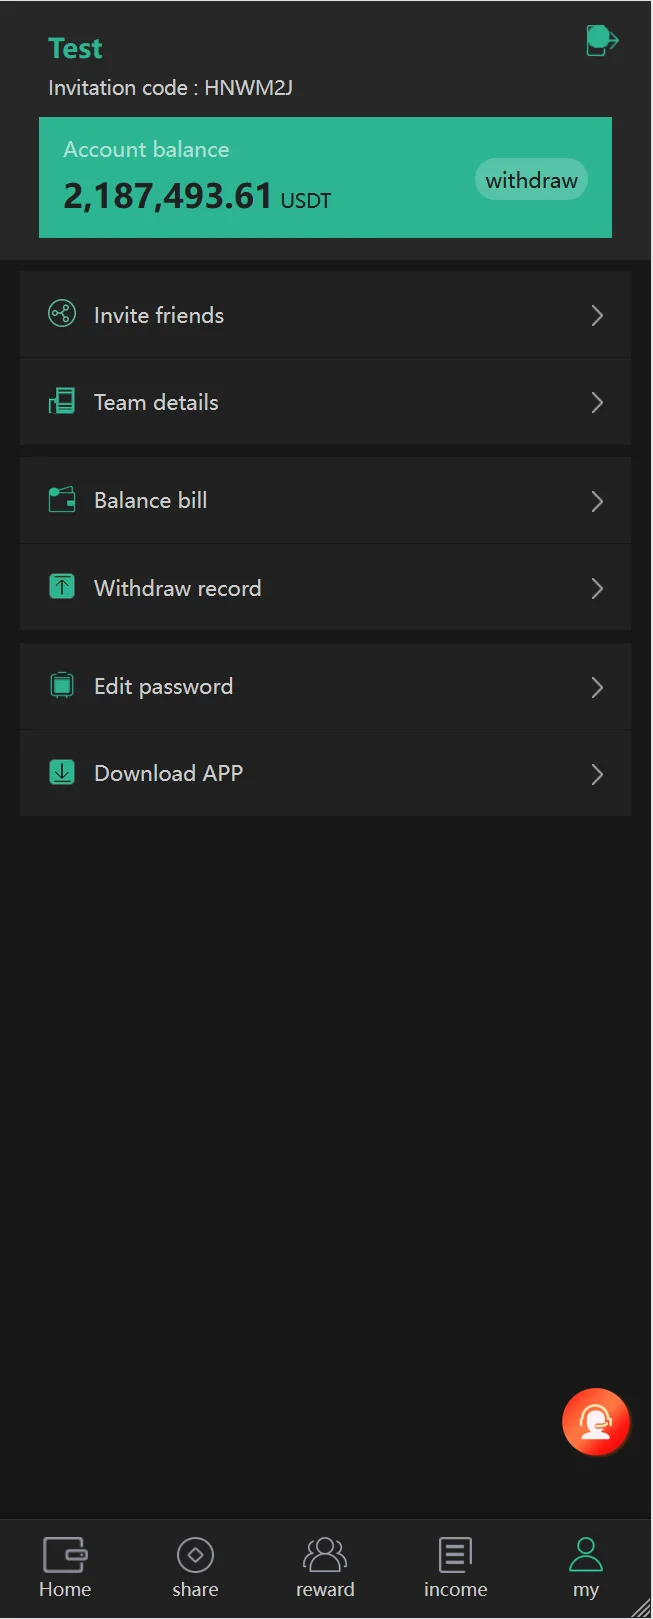
Task: Expand the Balance bill chevron
Action: pos(597,501)
